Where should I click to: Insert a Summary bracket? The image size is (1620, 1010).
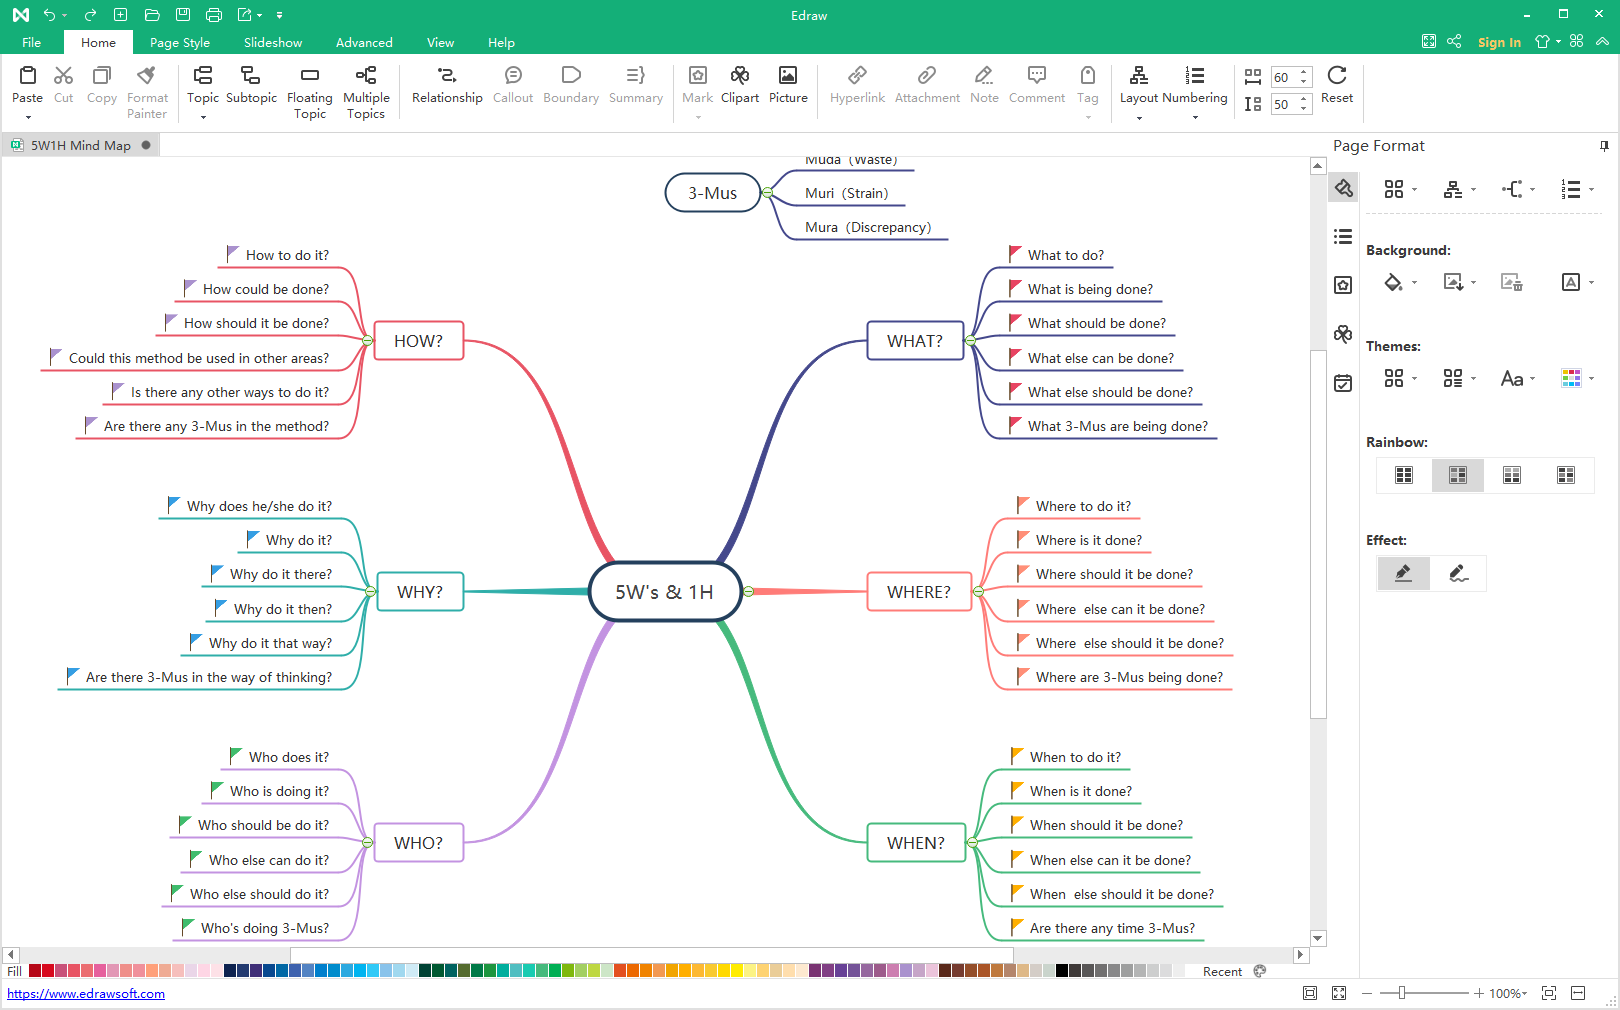click(x=635, y=85)
